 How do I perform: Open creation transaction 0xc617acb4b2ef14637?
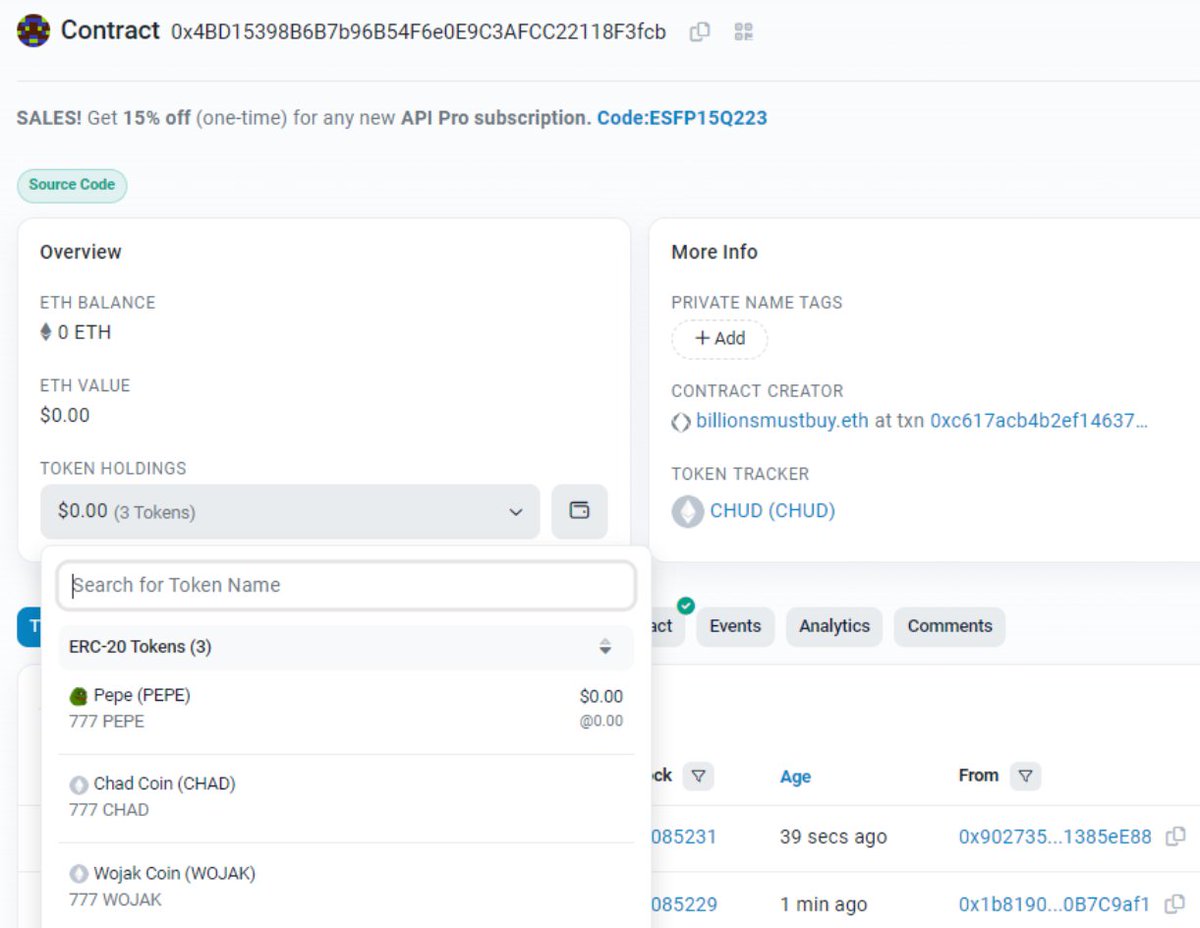coord(1039,421)
